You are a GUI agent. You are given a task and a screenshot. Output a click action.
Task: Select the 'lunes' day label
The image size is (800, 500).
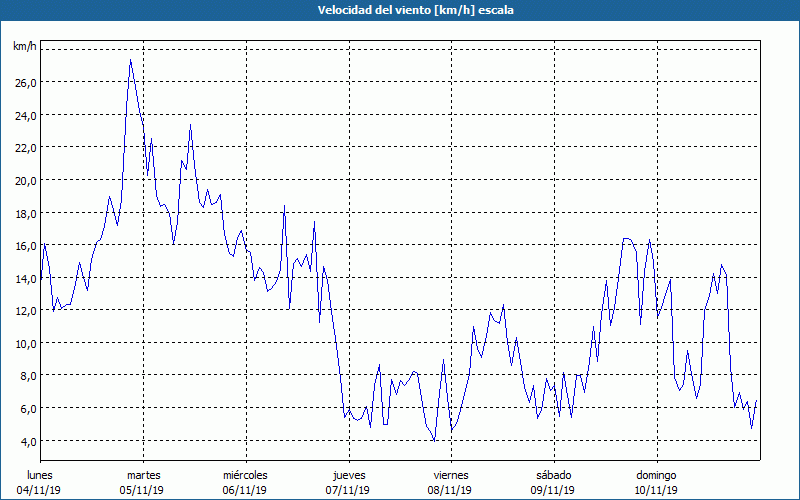click(39, 475)
